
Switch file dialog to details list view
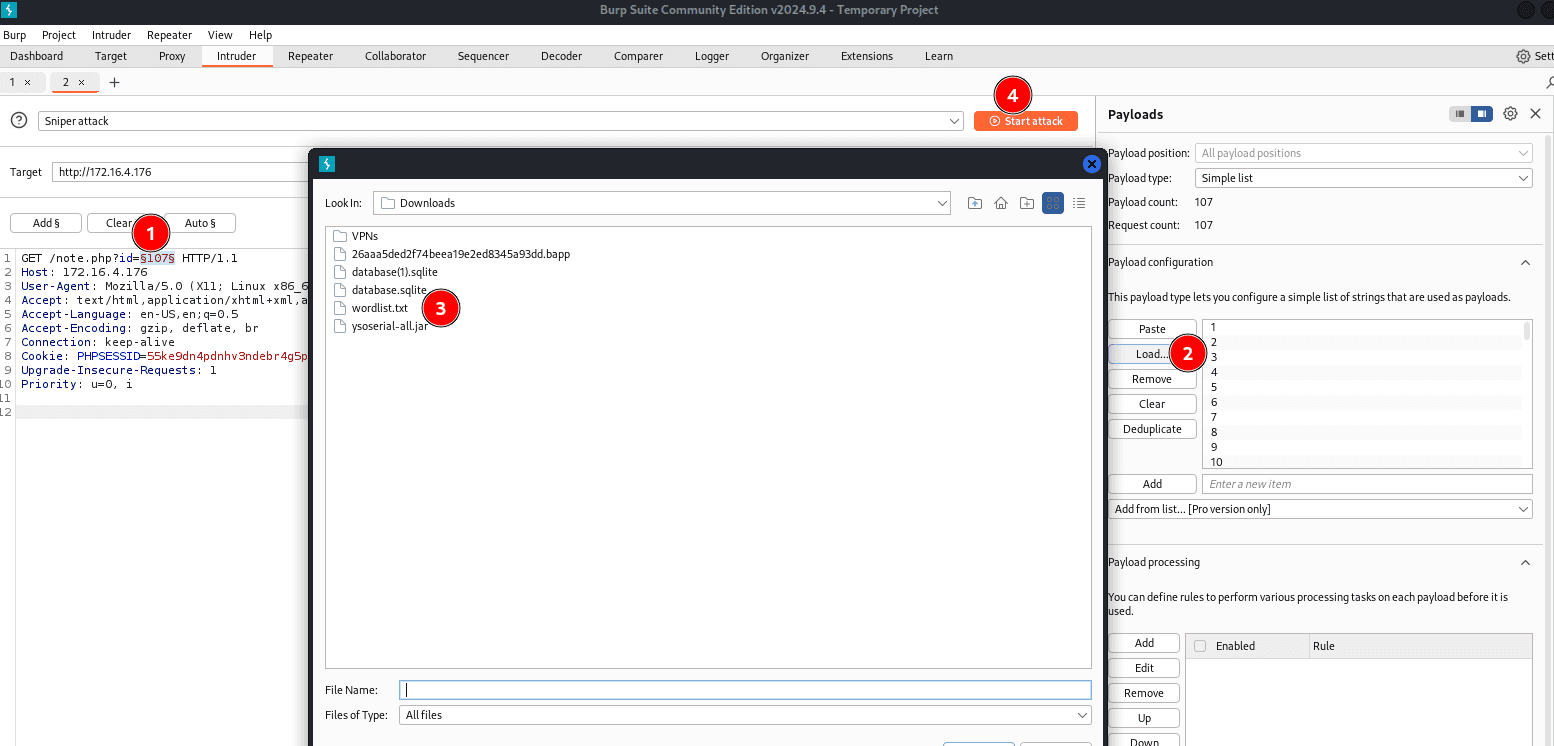(1079, 203)
